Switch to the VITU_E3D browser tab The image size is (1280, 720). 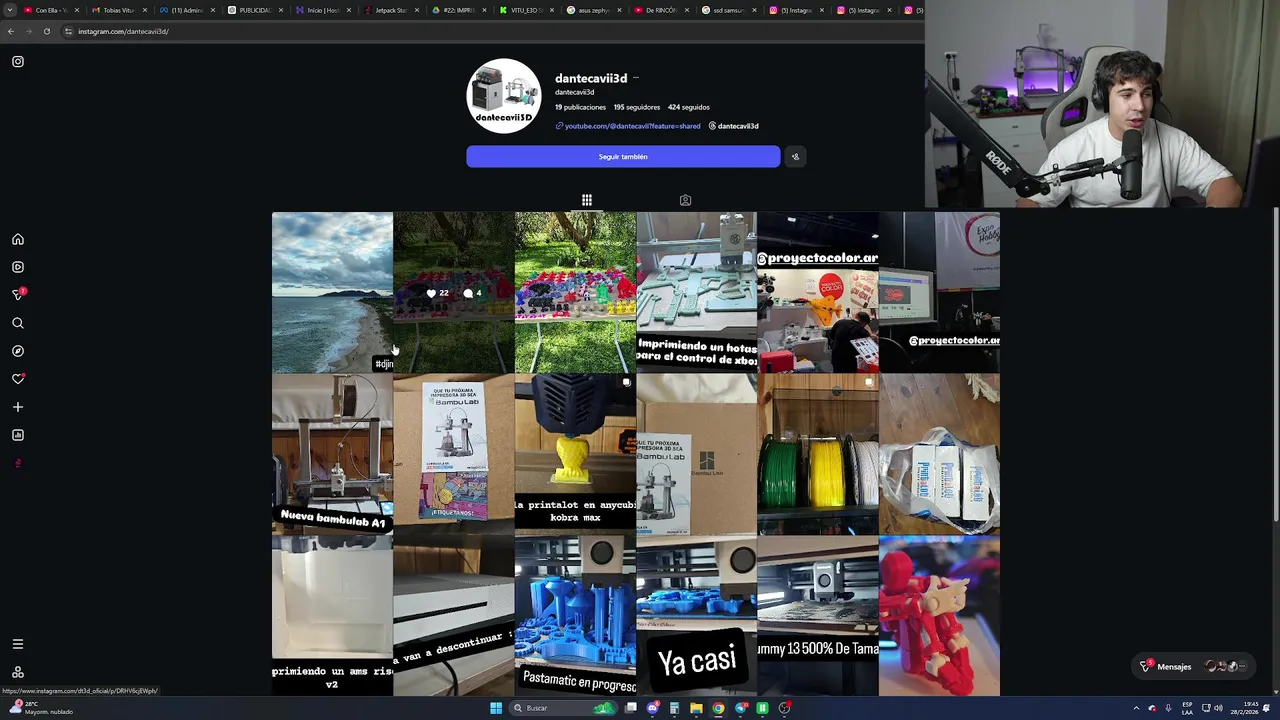point(525,10)
